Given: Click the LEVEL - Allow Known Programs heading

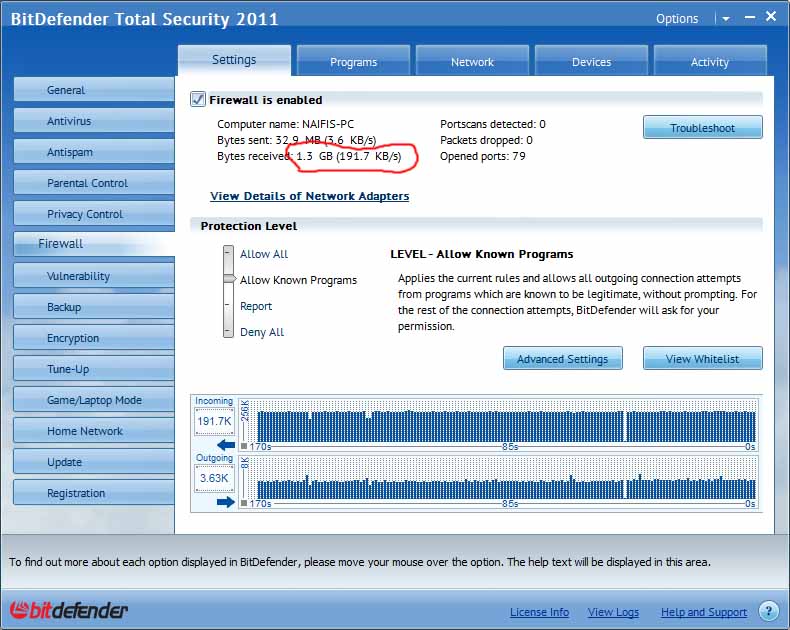Looking at the screenshot, I should (x=482, y=254).
